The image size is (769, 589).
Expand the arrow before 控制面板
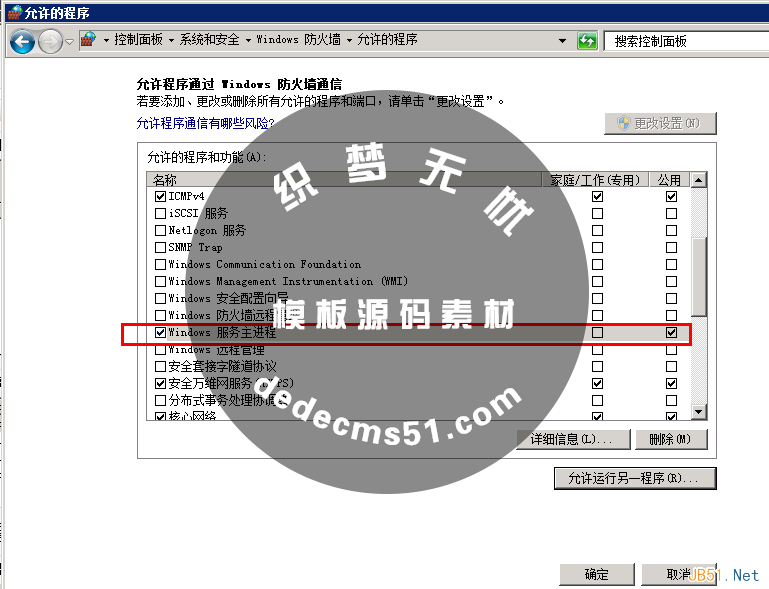click(x=106, y=41)
